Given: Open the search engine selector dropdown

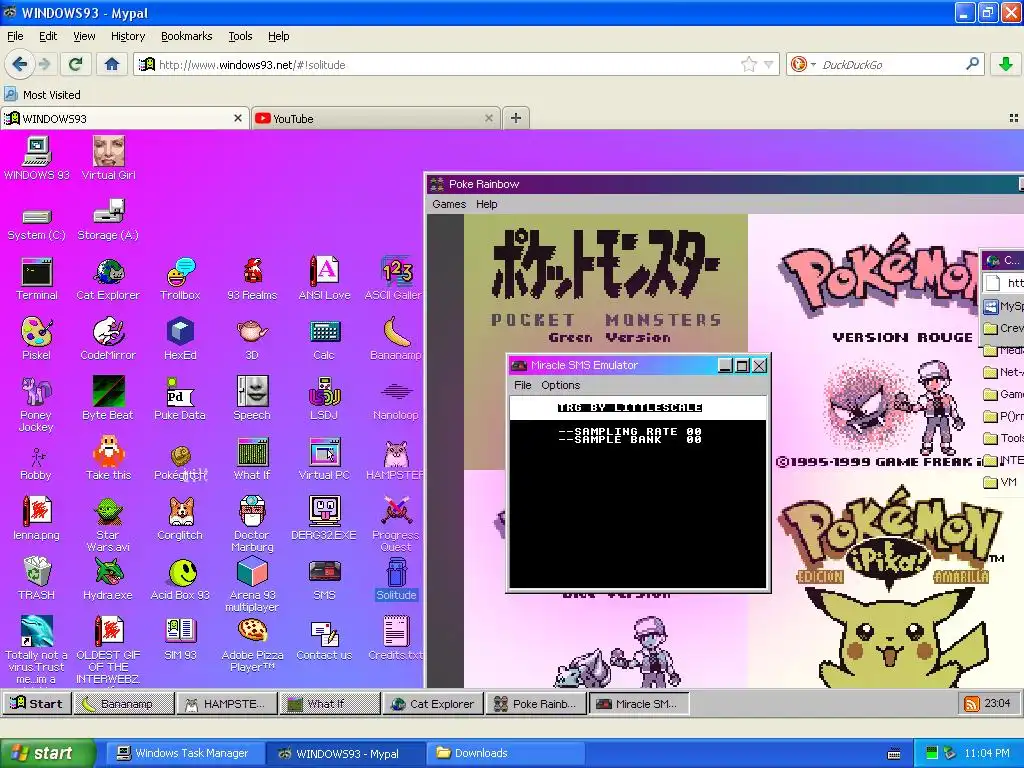Looking at the screenshot, I should (x=803, y=64).
